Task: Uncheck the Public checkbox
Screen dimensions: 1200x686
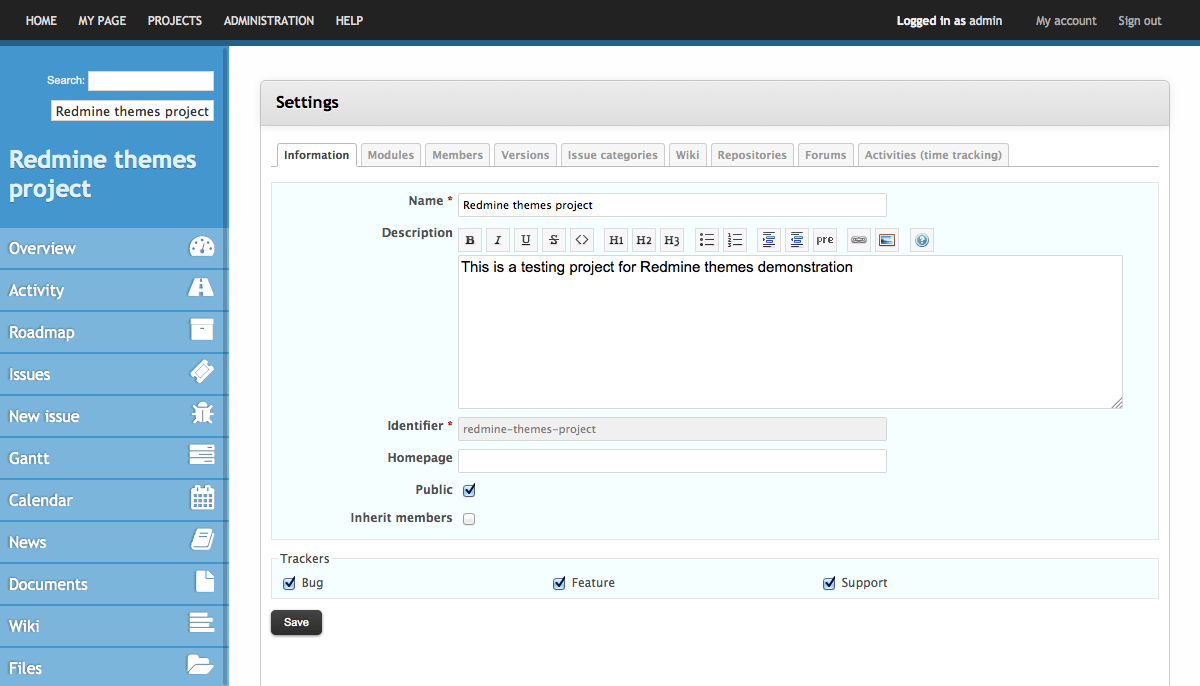Action: tap(469, 490)
